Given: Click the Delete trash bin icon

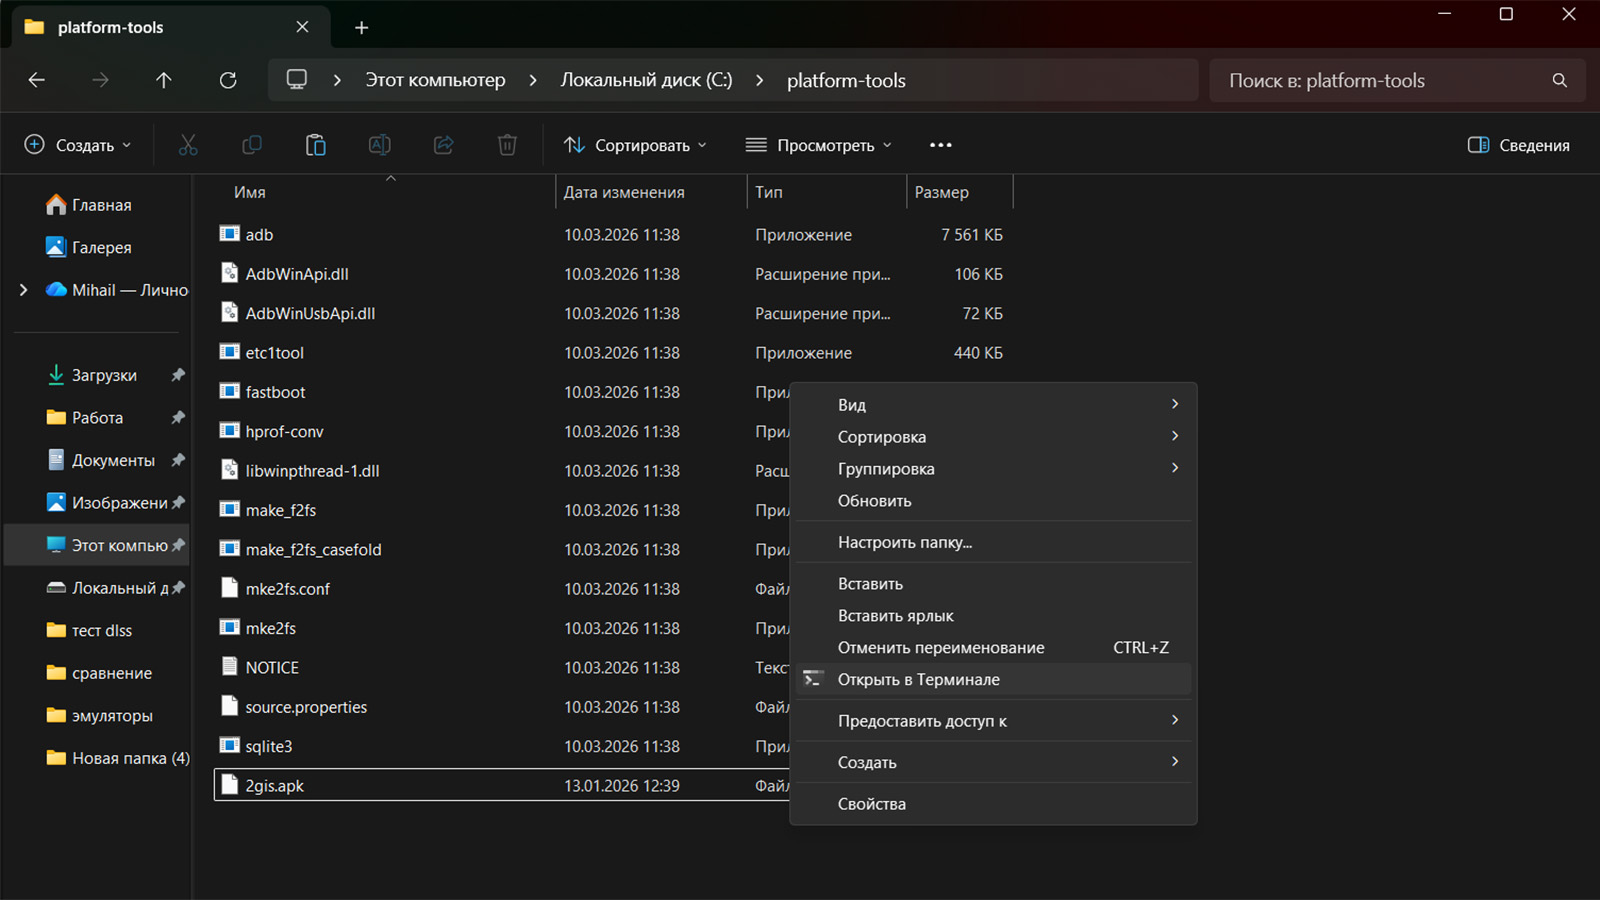Looking at the screenshot, I should point(507,145).
